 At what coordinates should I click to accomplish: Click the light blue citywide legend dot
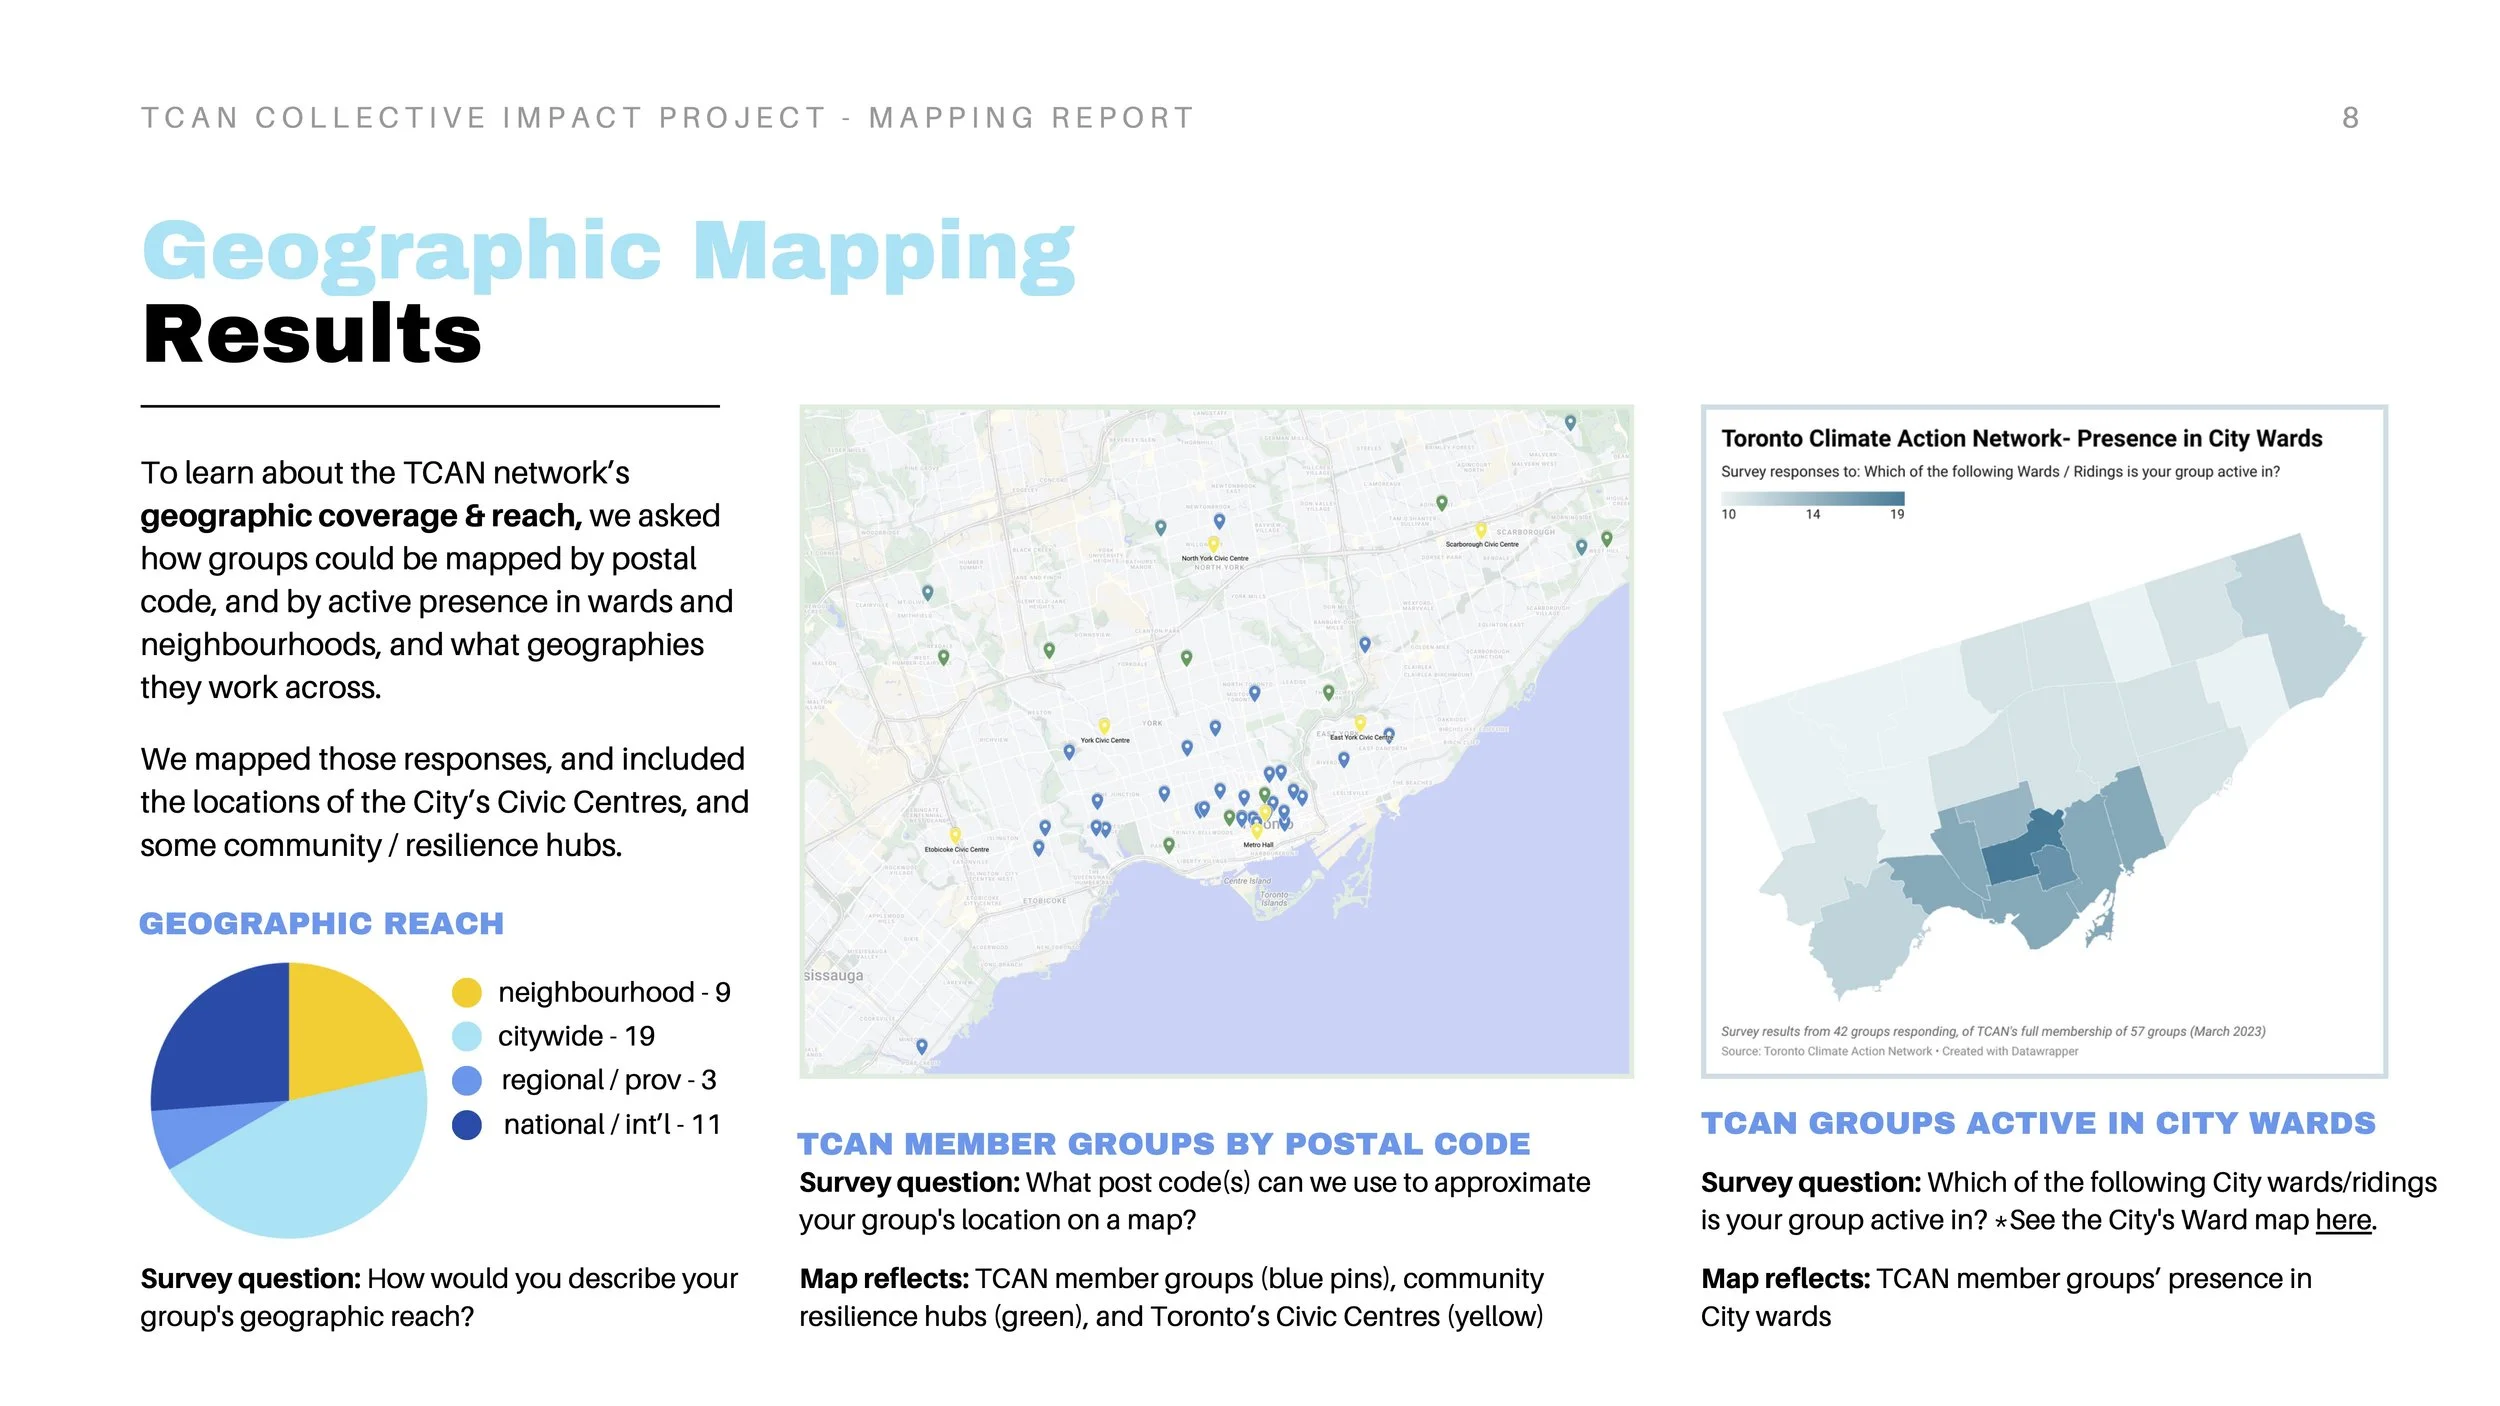click(467, 1036)
